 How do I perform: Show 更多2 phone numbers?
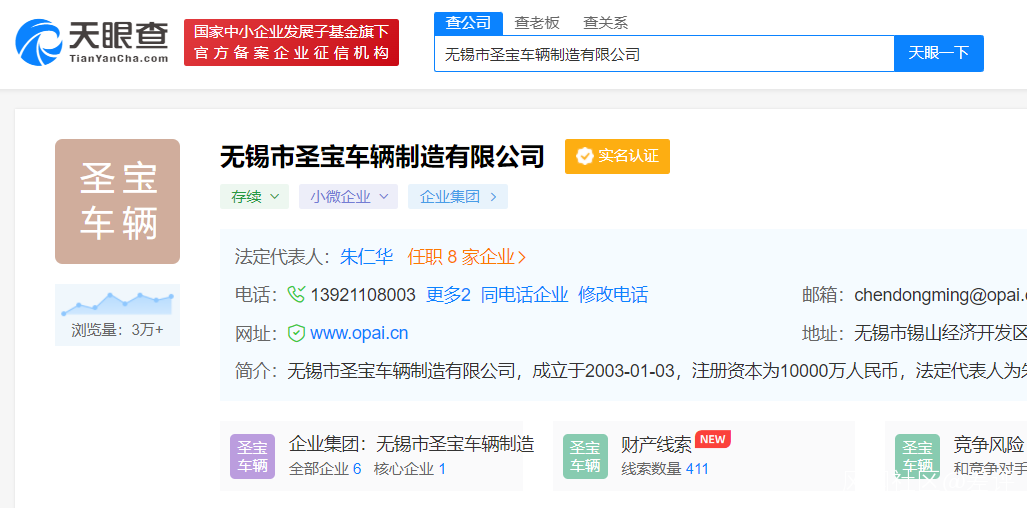tap(448, 295)
